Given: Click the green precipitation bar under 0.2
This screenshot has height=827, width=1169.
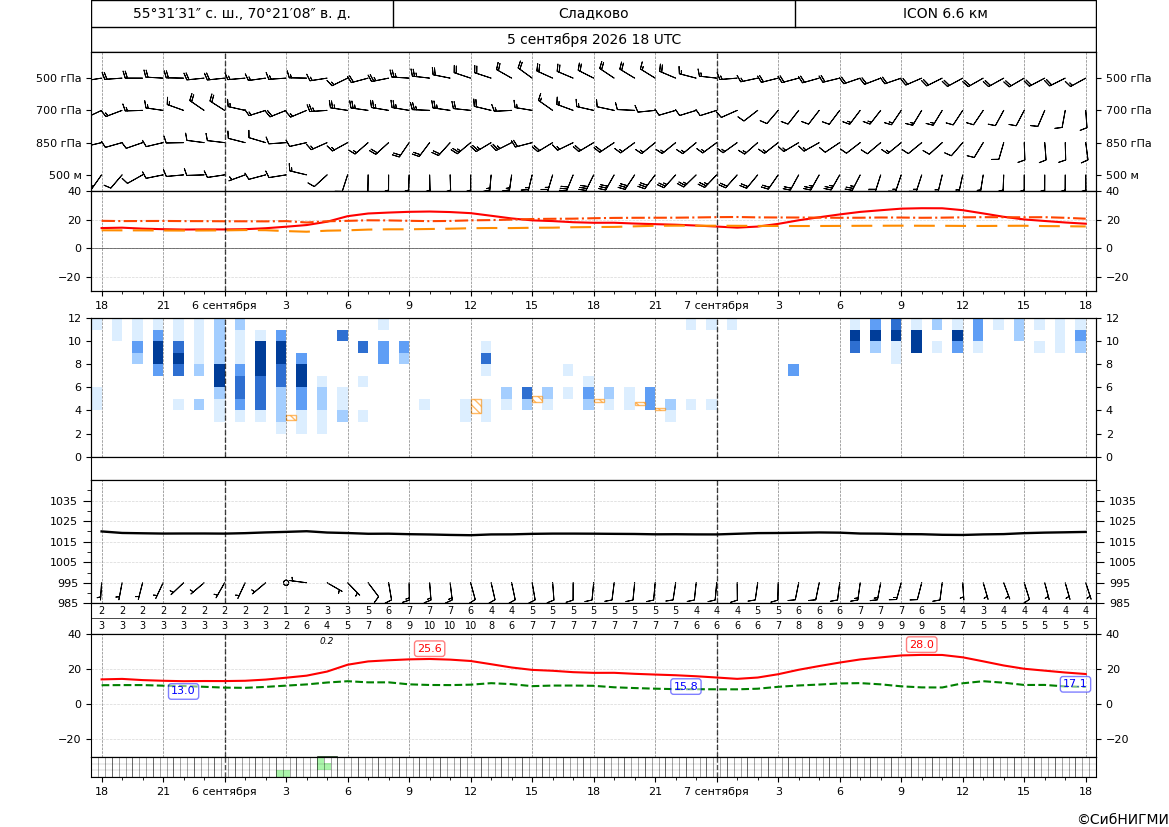Looking at the screenshot, I should coord(324,764).
